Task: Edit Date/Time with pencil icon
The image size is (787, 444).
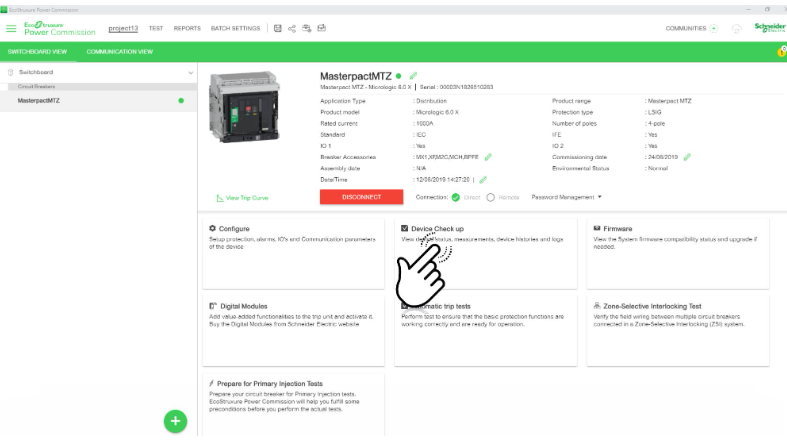Action: [483, 180]
